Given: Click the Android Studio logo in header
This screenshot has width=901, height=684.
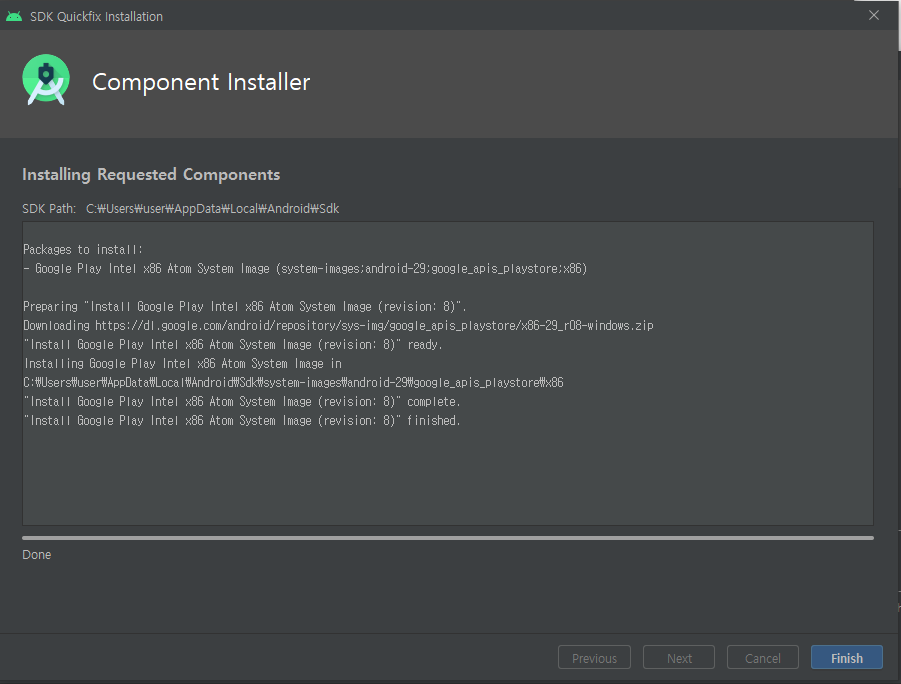Looking at the screenshot, I should [46, 80].
